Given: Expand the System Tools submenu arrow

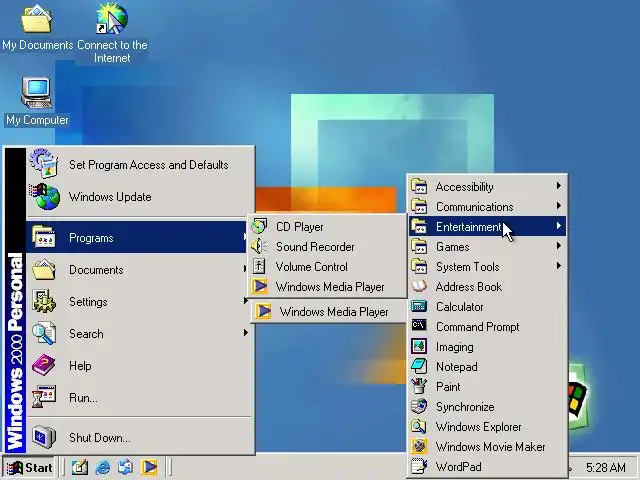Looking at the screenshot, I should (x=559, y=266).
